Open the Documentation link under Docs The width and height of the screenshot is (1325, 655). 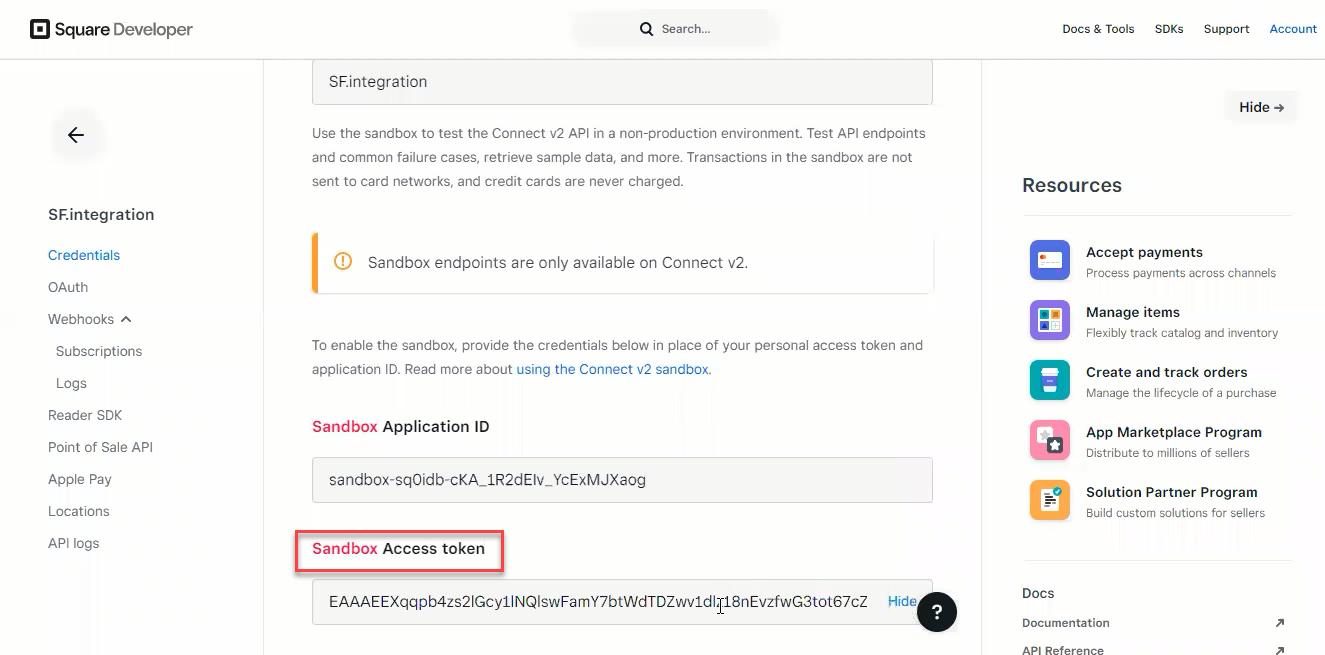tap(1066, 623)
